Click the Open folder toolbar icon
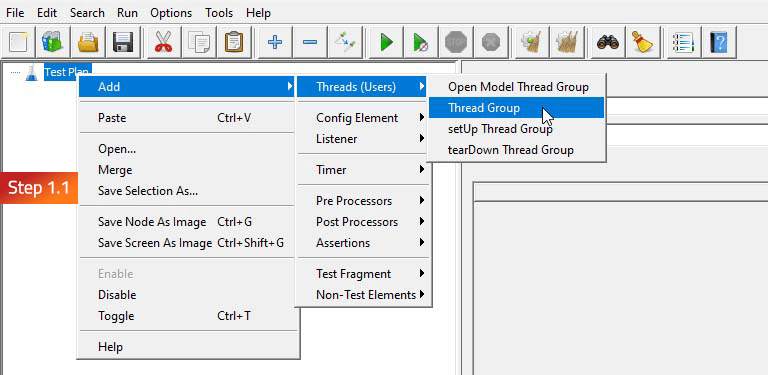The height and width of the screenshot is (375, 768). point(88,43)
